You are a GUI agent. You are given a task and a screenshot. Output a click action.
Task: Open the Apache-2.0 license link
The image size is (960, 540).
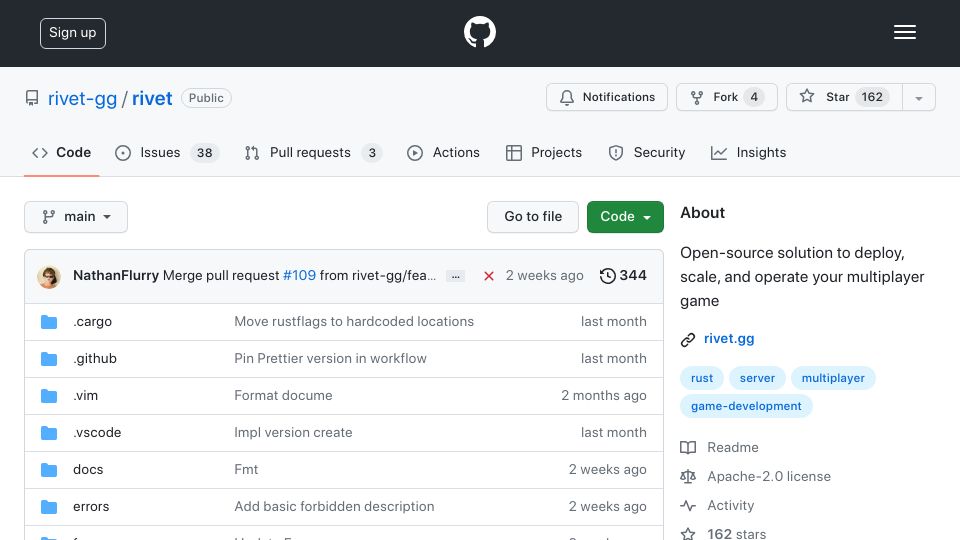(769, 476)
